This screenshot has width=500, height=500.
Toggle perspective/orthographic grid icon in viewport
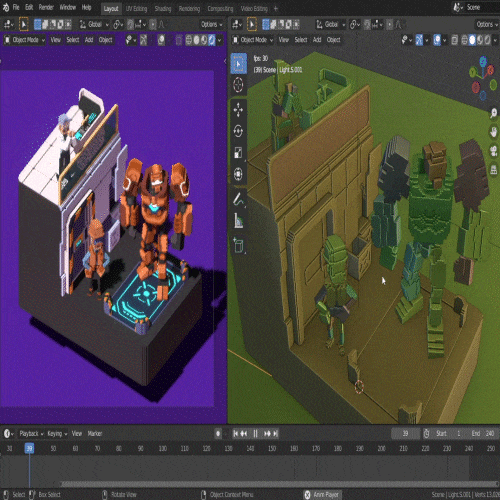click(x=493, y=170)
